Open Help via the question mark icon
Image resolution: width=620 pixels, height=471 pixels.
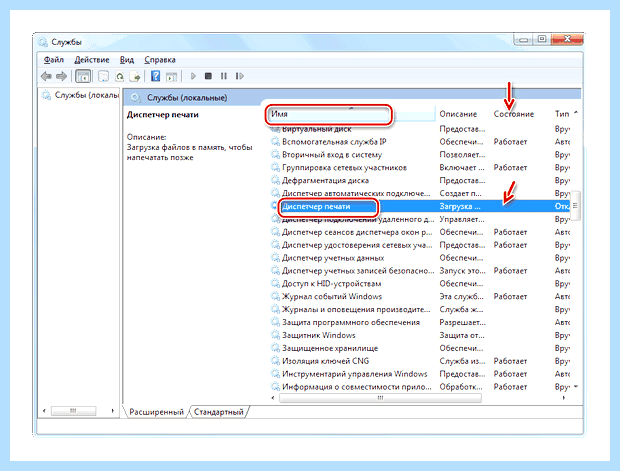click(x=156, y=76)
